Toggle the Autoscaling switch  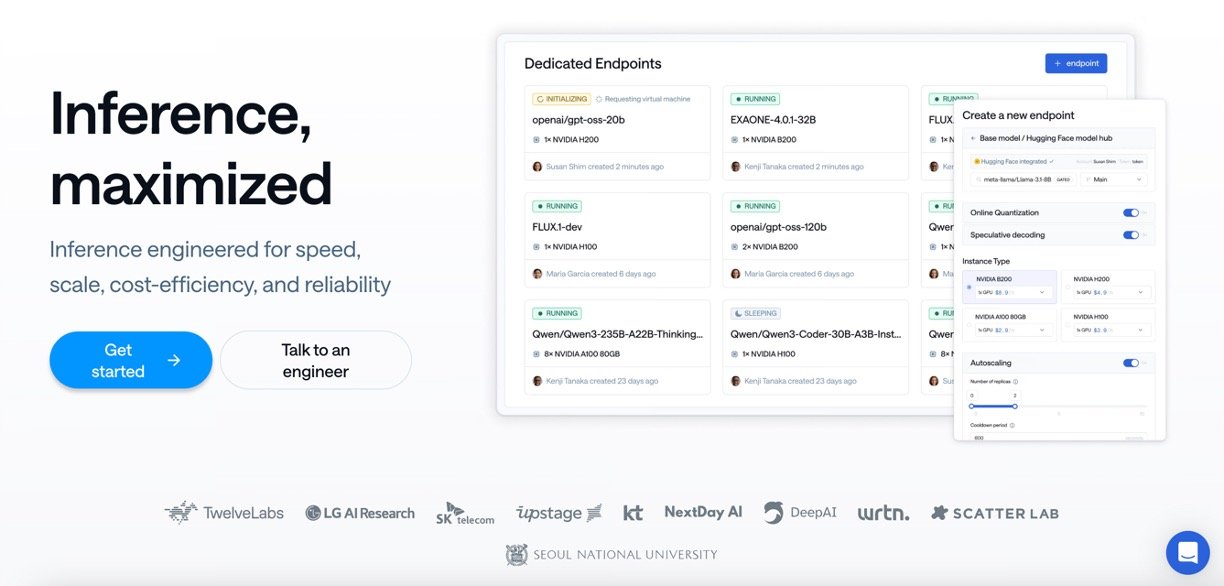[x=1130, y=363]
